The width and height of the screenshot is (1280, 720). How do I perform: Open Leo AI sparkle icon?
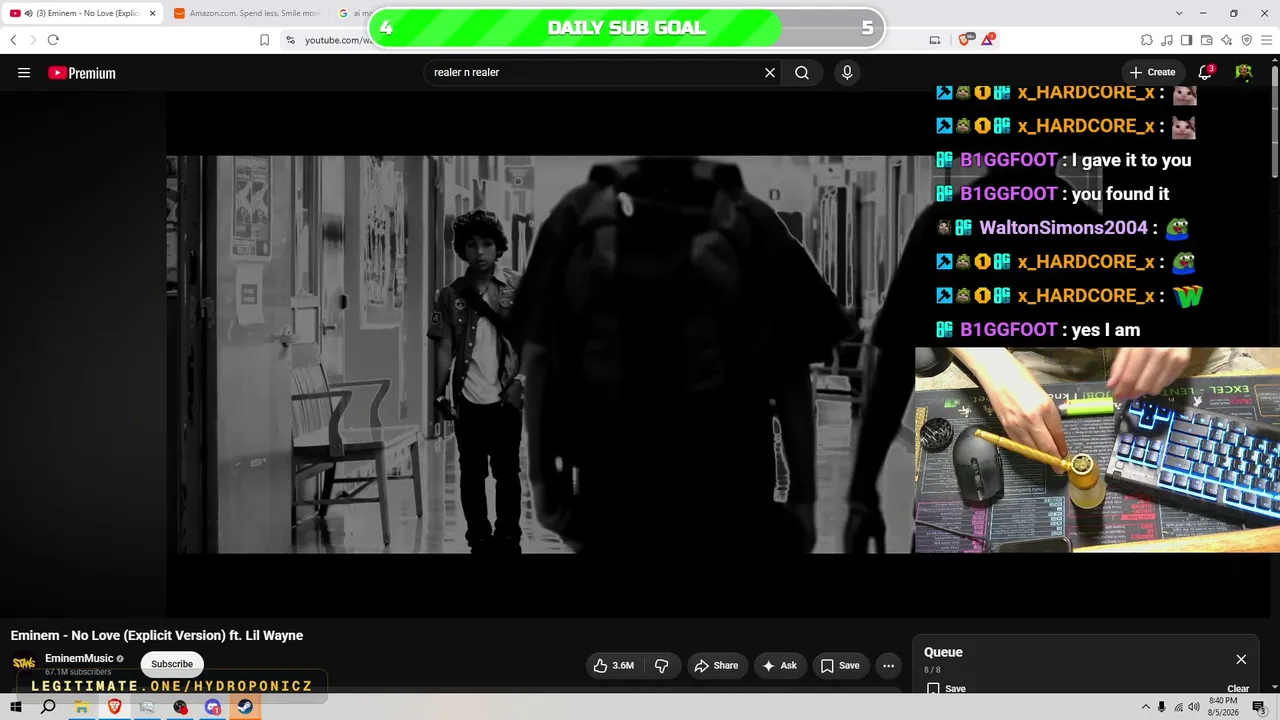click(x=1227, y=40)
